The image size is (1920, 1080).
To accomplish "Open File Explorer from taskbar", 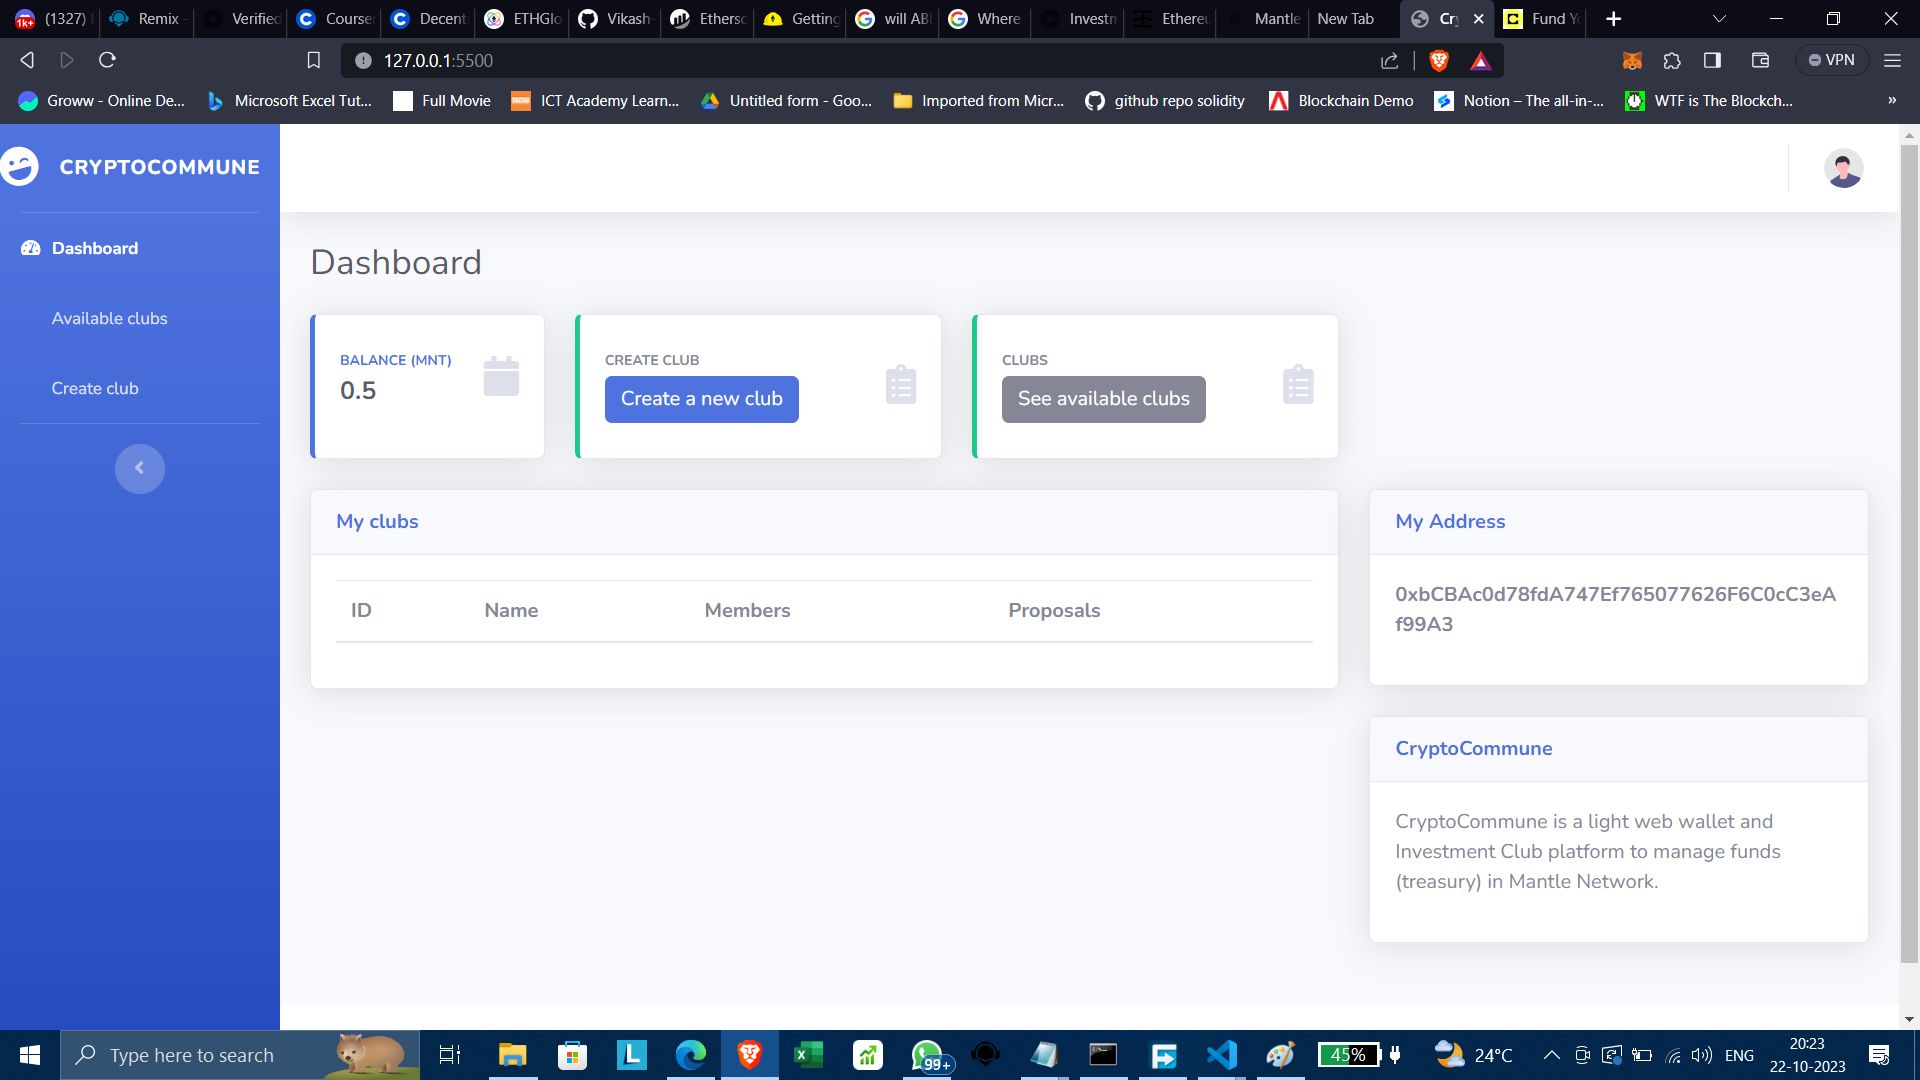I will [x=512, y=1055].
